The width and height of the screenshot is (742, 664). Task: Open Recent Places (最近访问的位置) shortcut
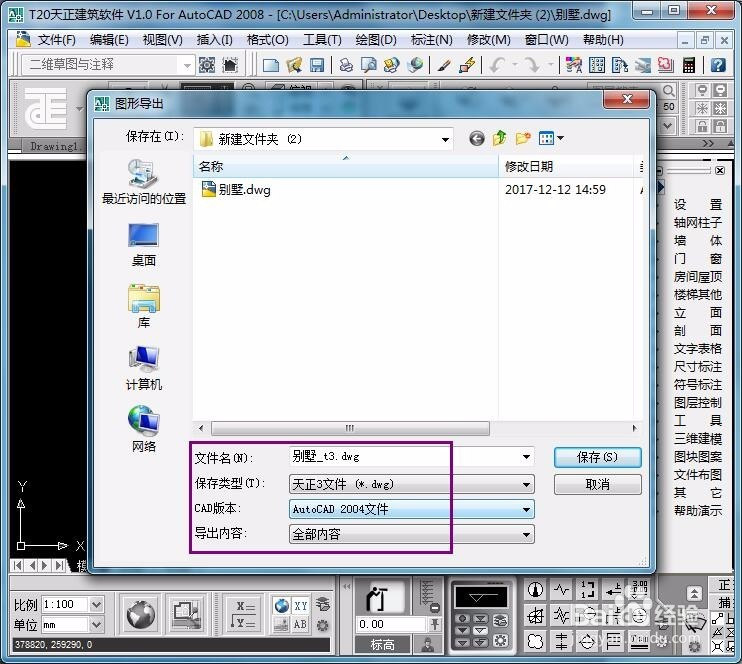tap(144, 182)
